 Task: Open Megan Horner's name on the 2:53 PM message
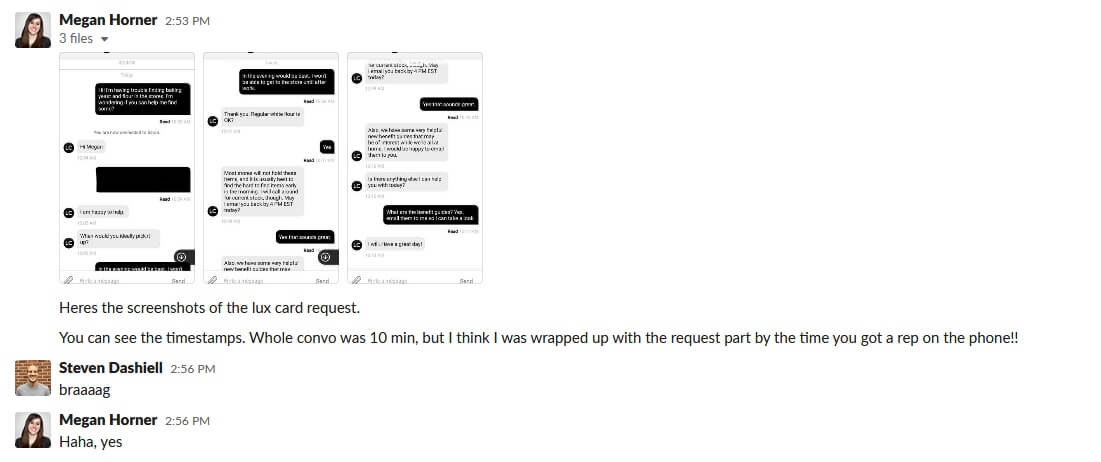(108, 20)
